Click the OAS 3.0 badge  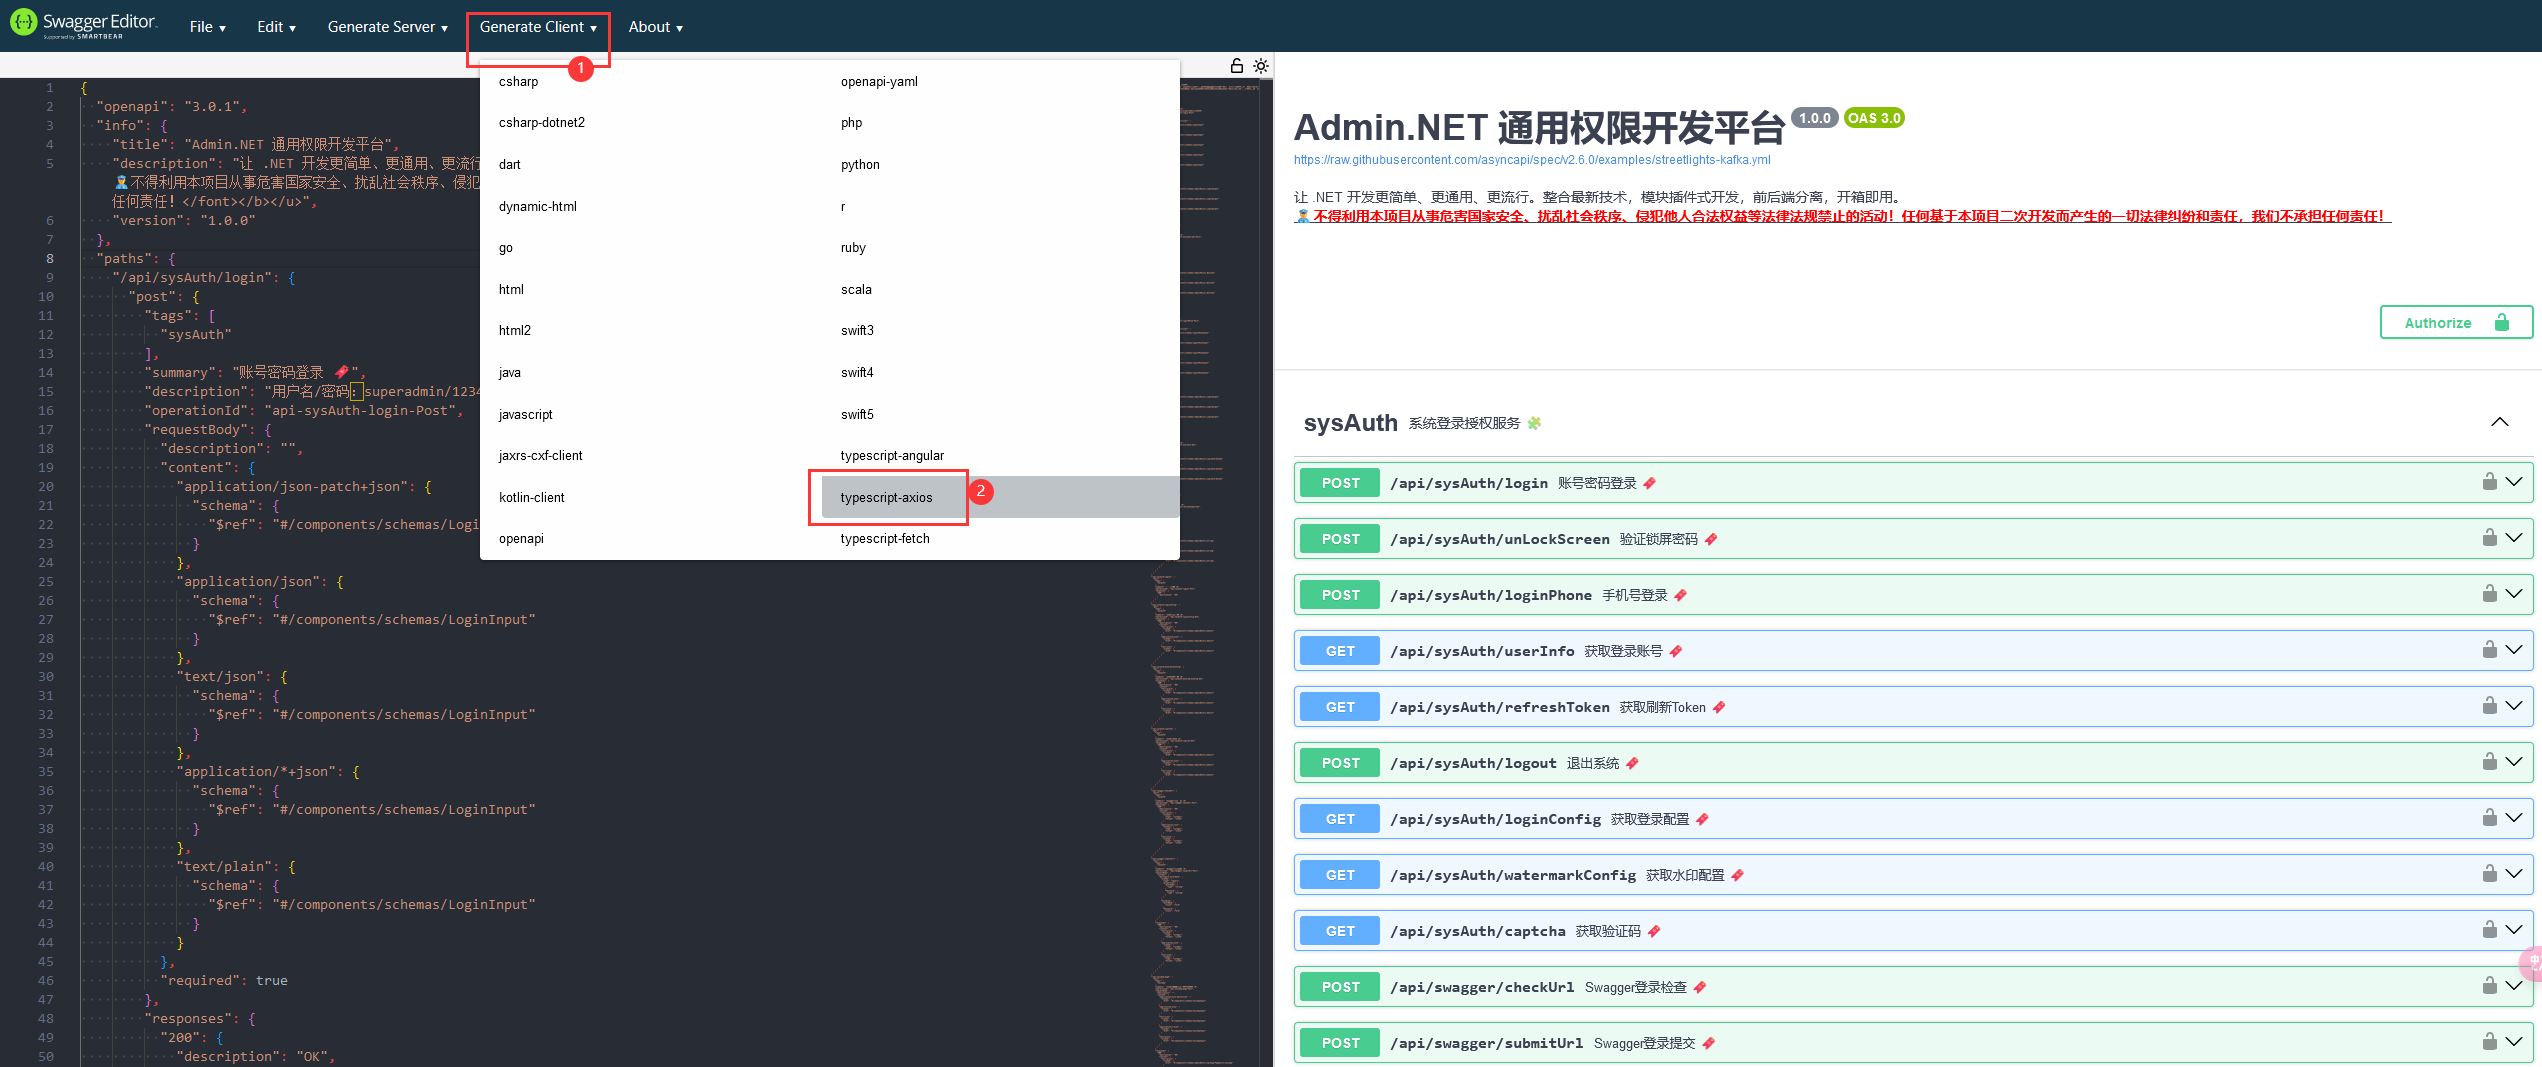point(1874,118)
